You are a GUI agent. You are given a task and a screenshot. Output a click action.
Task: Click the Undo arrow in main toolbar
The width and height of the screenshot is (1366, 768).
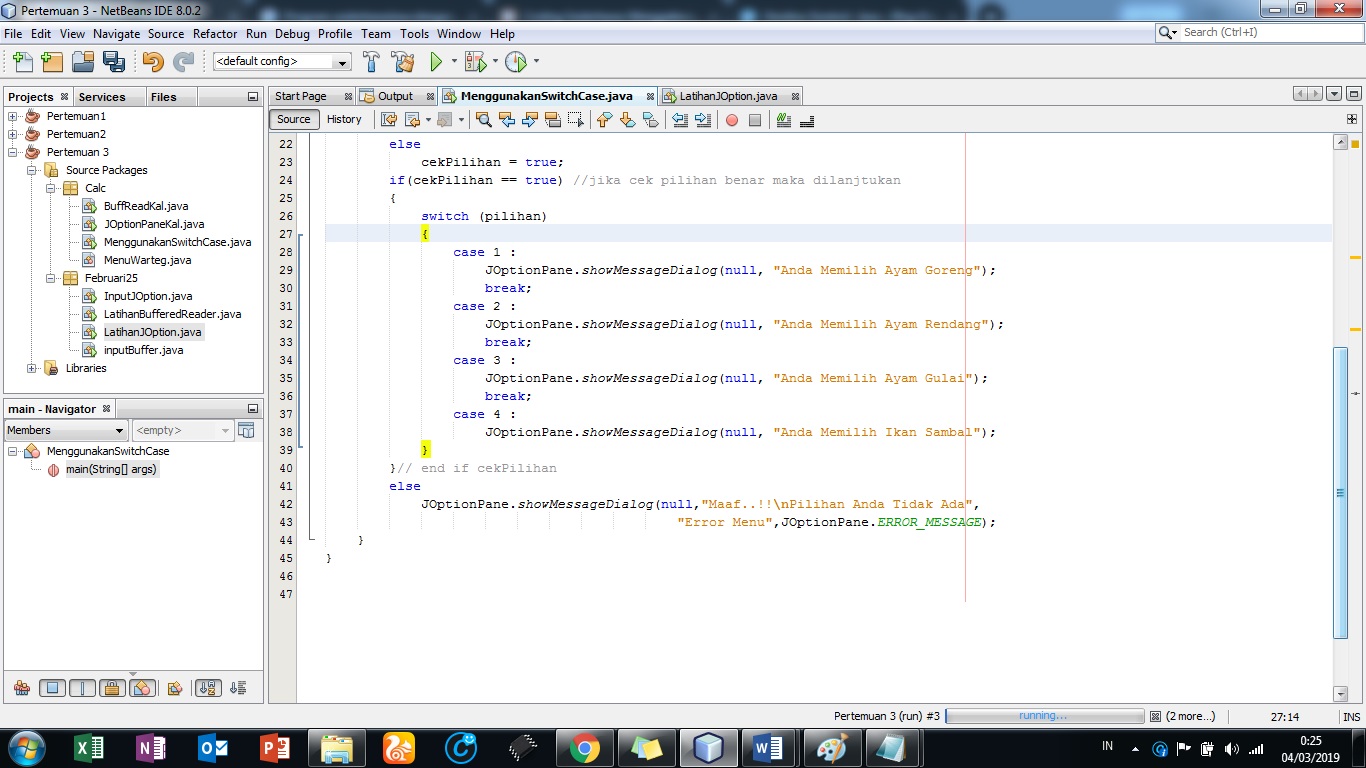pyautogui.click(x=152, y=62)
